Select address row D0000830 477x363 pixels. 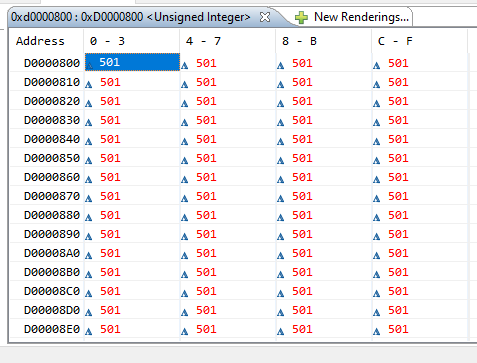[52, 120]
